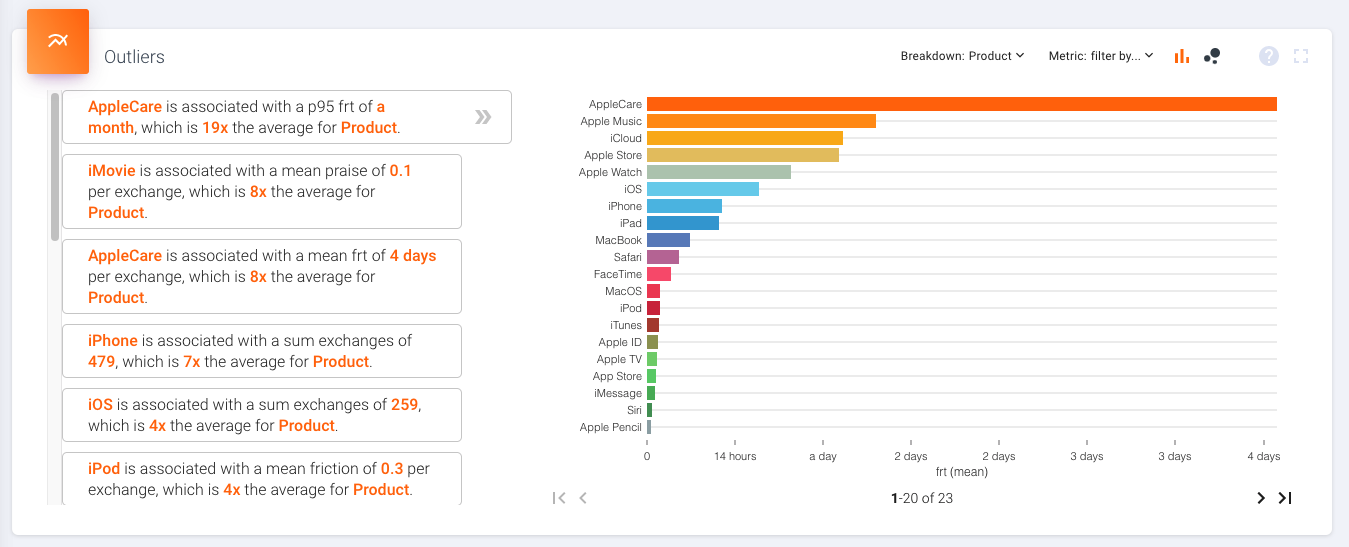Click the Safari bar
1349x547 pixels.
[663, 257]
